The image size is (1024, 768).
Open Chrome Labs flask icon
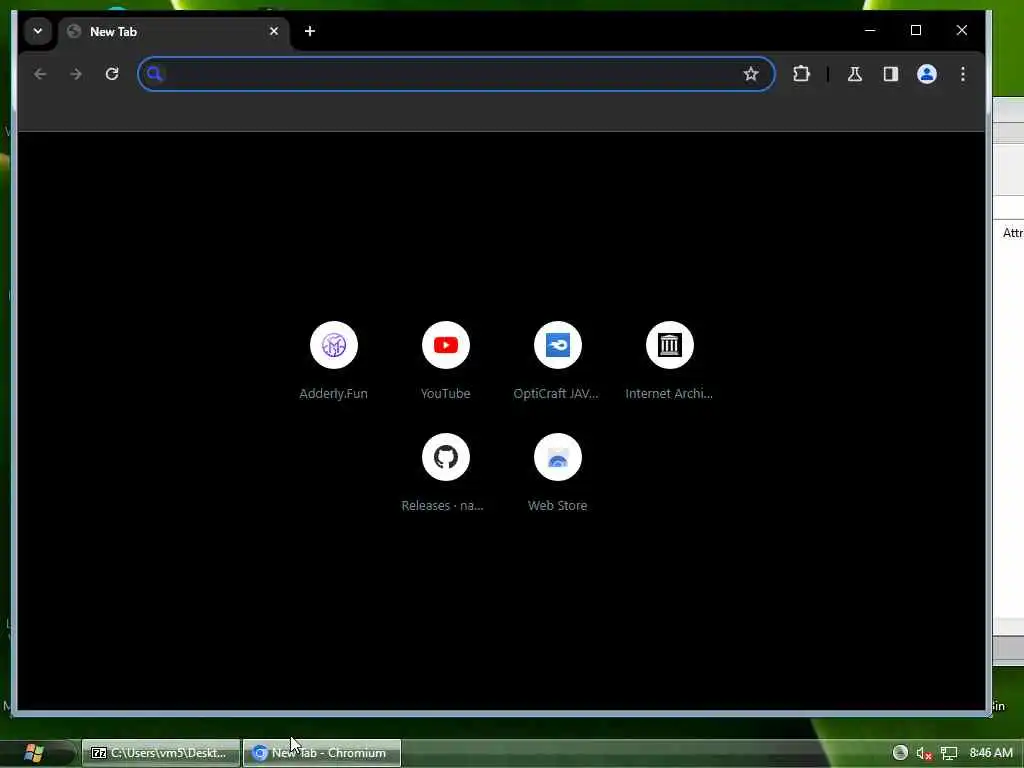point(855,74)
